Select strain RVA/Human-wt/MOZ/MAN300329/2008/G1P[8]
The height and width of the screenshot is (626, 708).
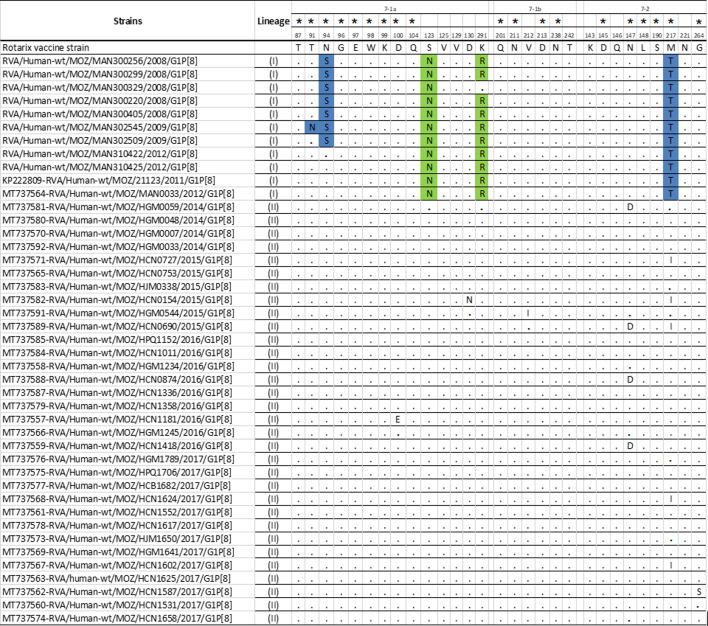(100, 88)
